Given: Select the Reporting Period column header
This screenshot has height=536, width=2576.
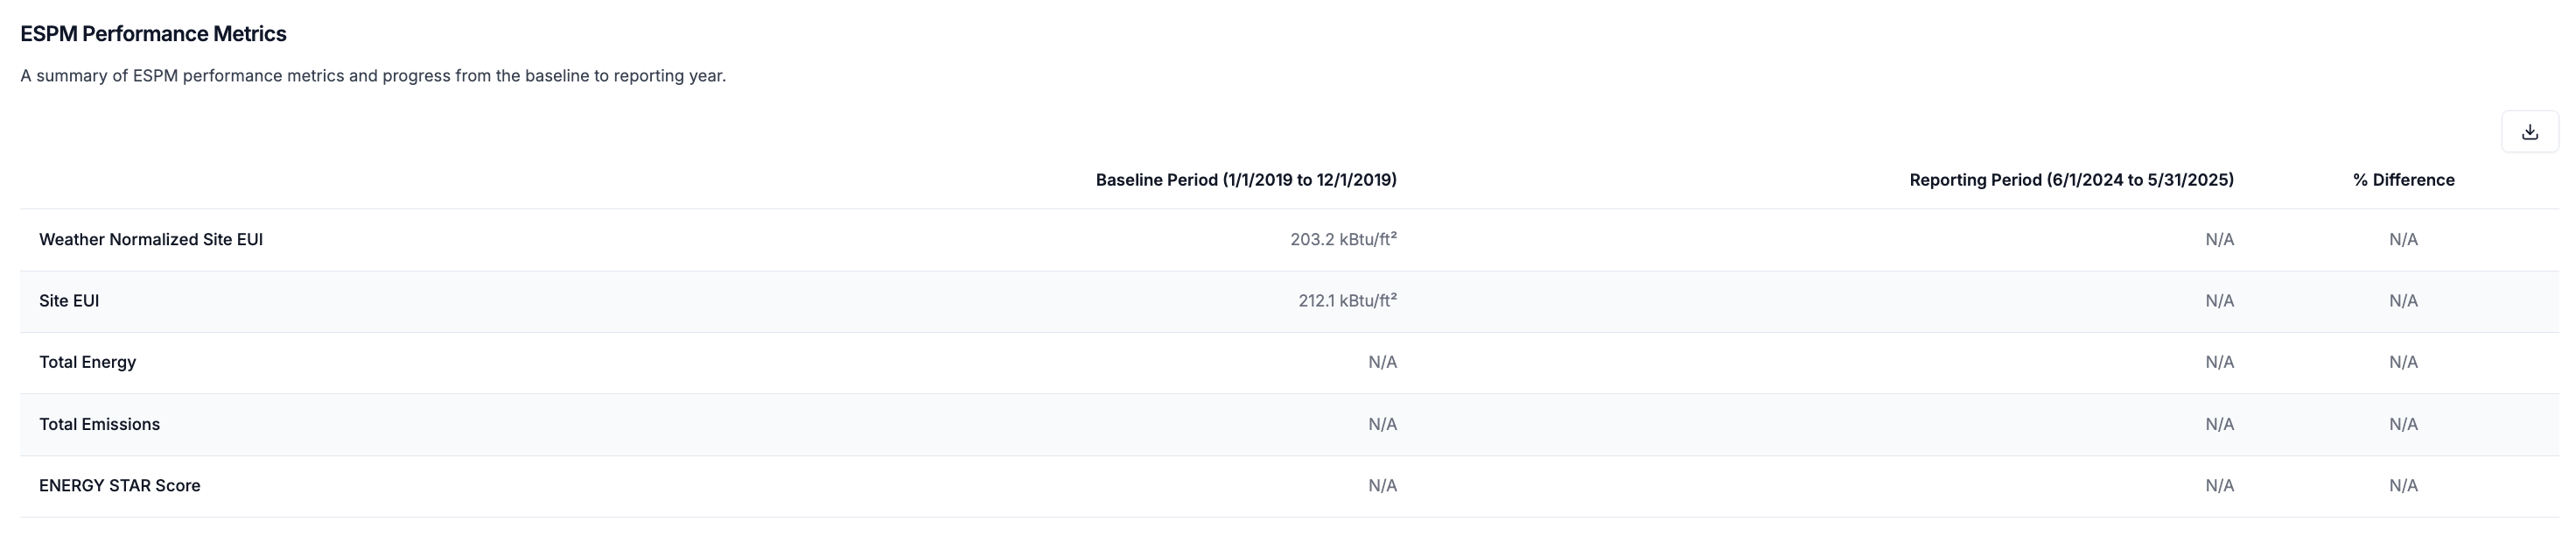Looking at the screenshot, I should [2071, 180].
